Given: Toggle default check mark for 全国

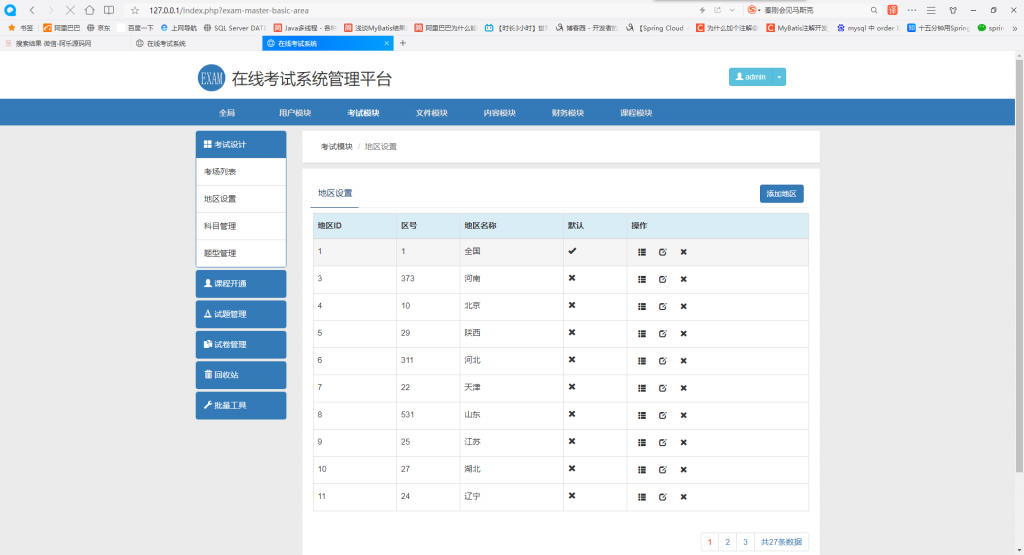Looking at the screenshot, I should click(572, 251).
